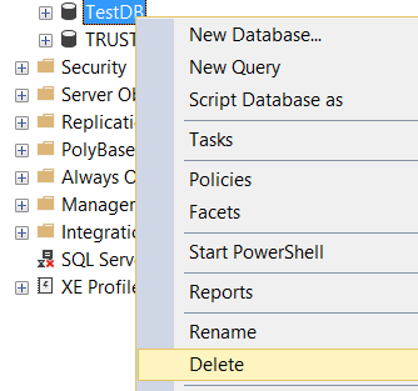Click the SQL Server Agent icon

pos(46,259)
